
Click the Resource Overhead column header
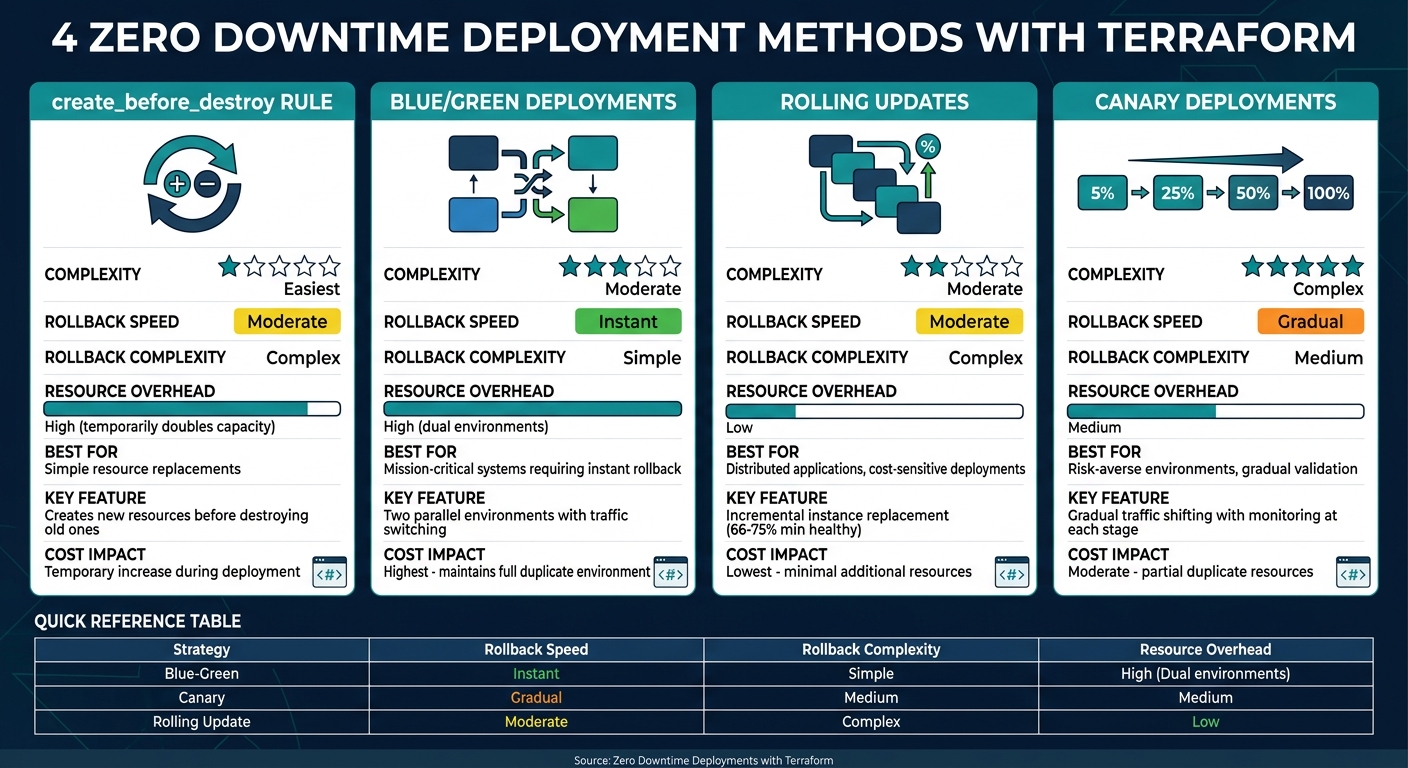(x=1206, y=650)
